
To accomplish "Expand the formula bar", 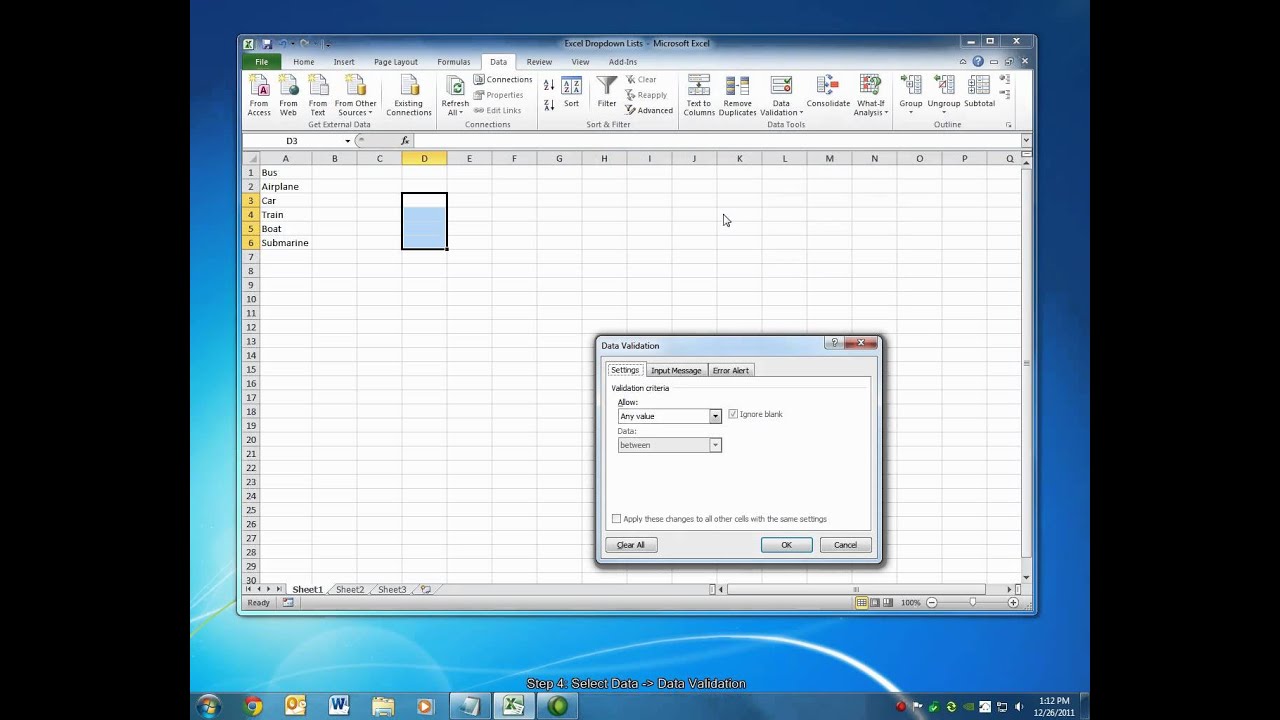I will 1025,141.
